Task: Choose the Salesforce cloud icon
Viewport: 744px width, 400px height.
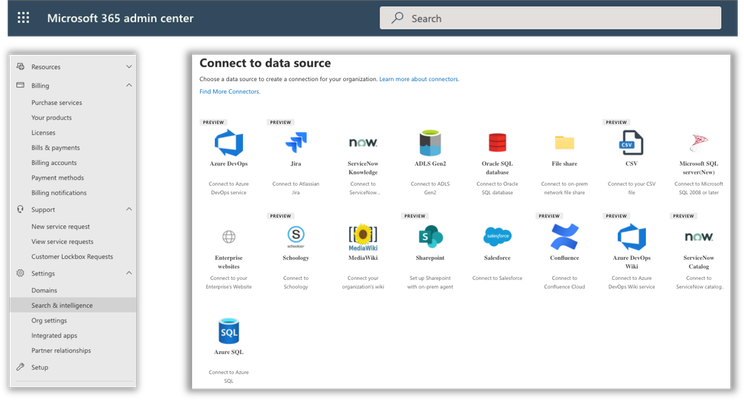Action: [x=497, y=236]
